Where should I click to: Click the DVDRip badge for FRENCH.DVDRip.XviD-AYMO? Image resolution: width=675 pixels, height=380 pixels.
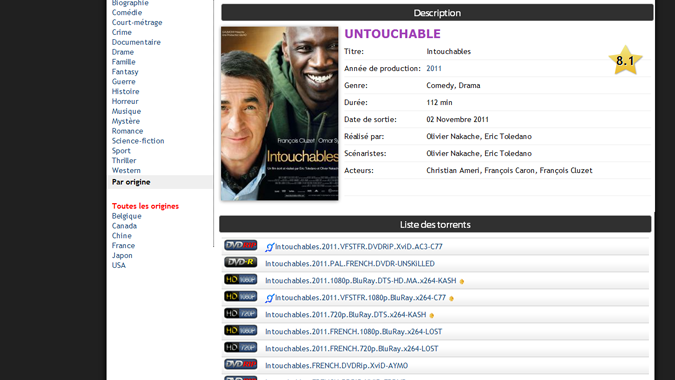[x=241, y=364]
